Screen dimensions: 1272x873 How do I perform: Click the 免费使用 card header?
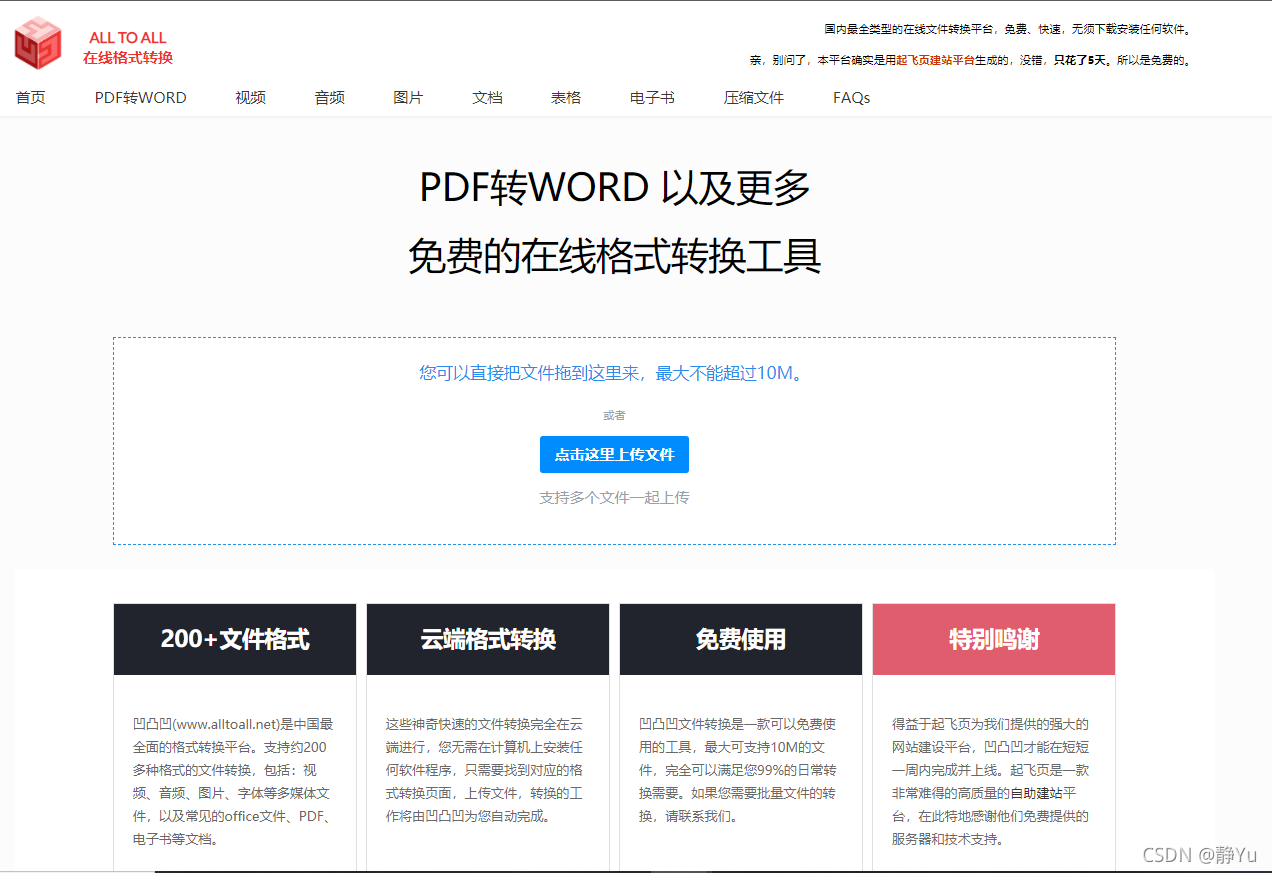[741, 639]
